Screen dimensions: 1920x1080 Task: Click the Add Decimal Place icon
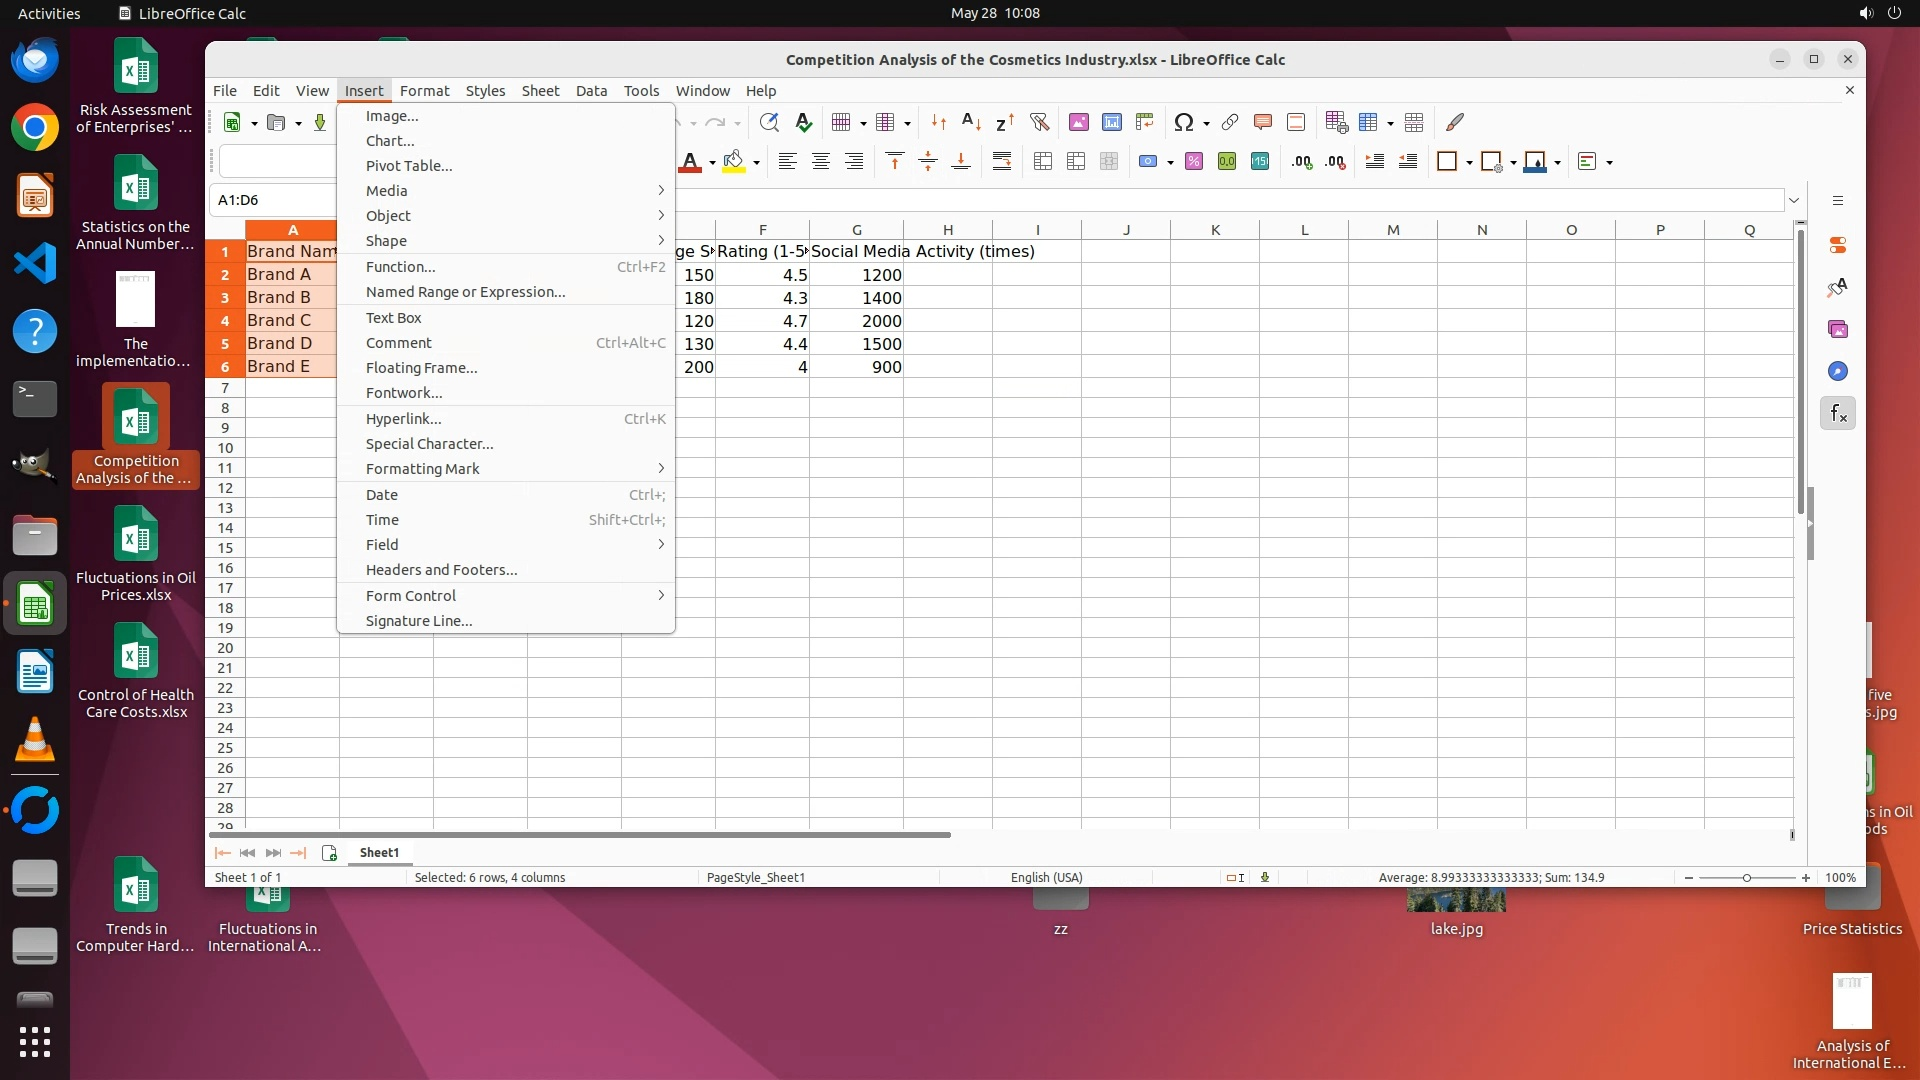point(1301,162)
